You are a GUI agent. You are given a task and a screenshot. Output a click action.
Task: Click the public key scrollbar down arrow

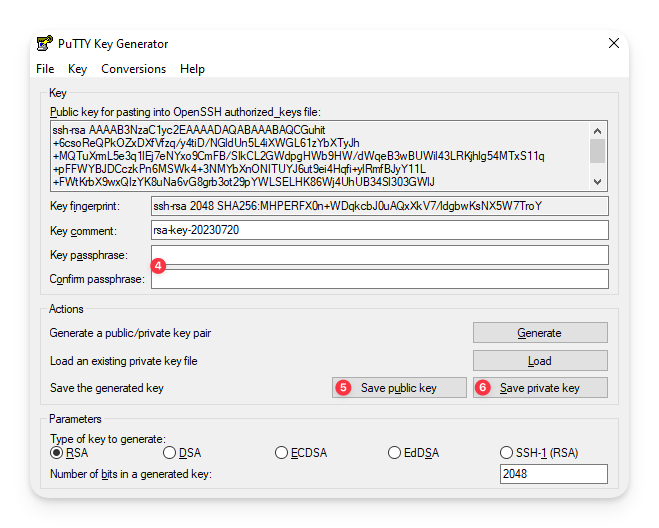[598, 182]
